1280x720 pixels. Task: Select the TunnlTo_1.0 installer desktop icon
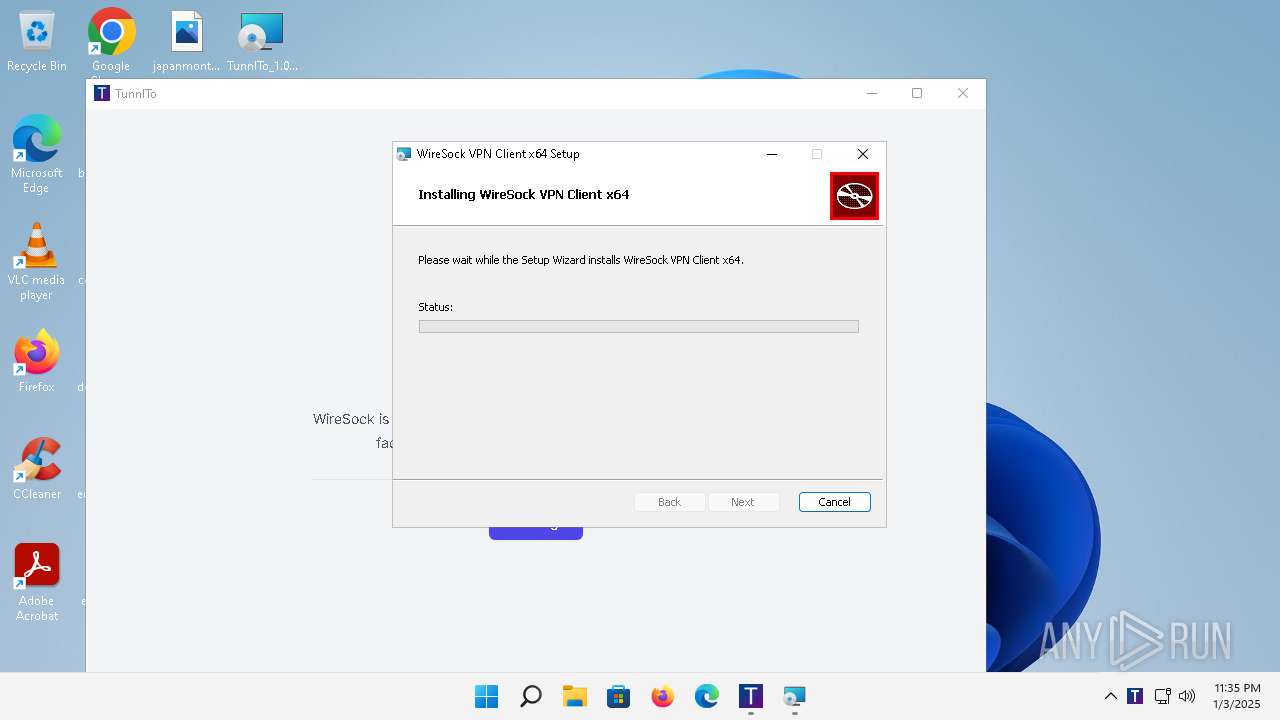click(262, 41)
